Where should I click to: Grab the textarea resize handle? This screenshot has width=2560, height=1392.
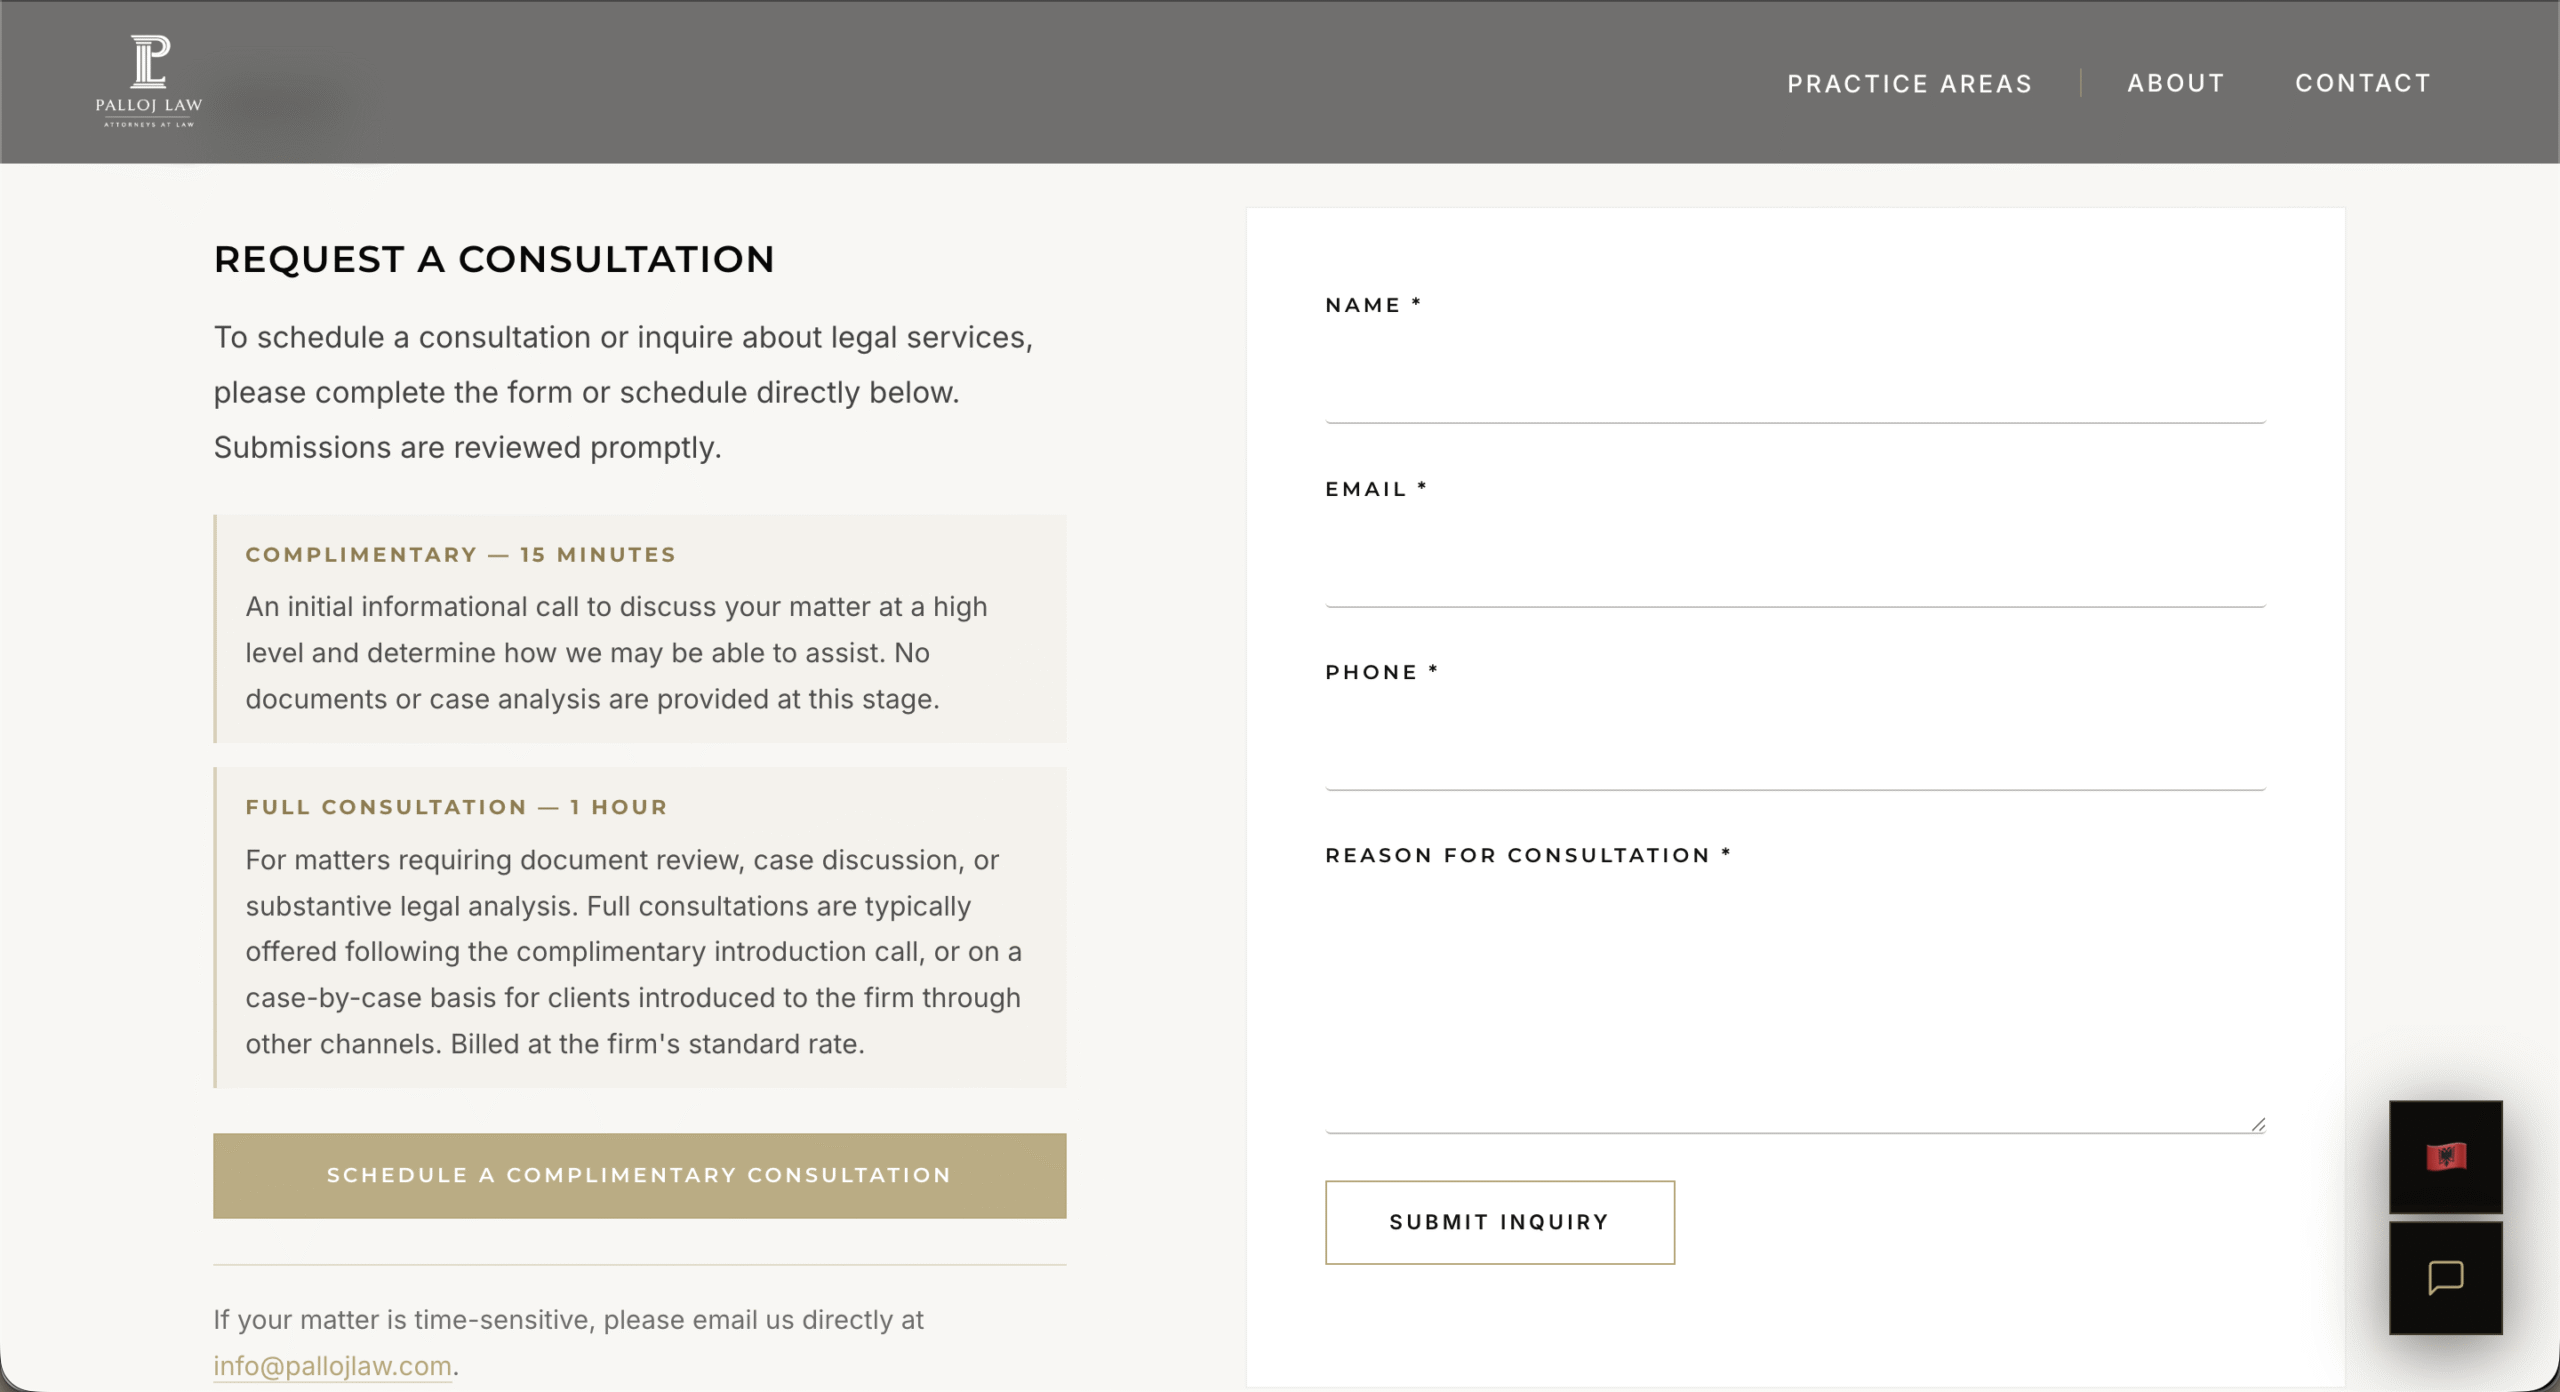click(2258, 1124)
